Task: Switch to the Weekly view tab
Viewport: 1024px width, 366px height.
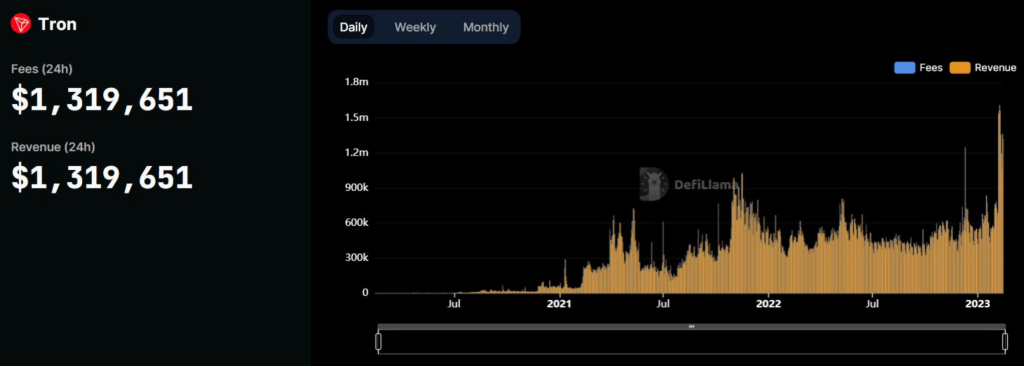Action: pos(415,27)
